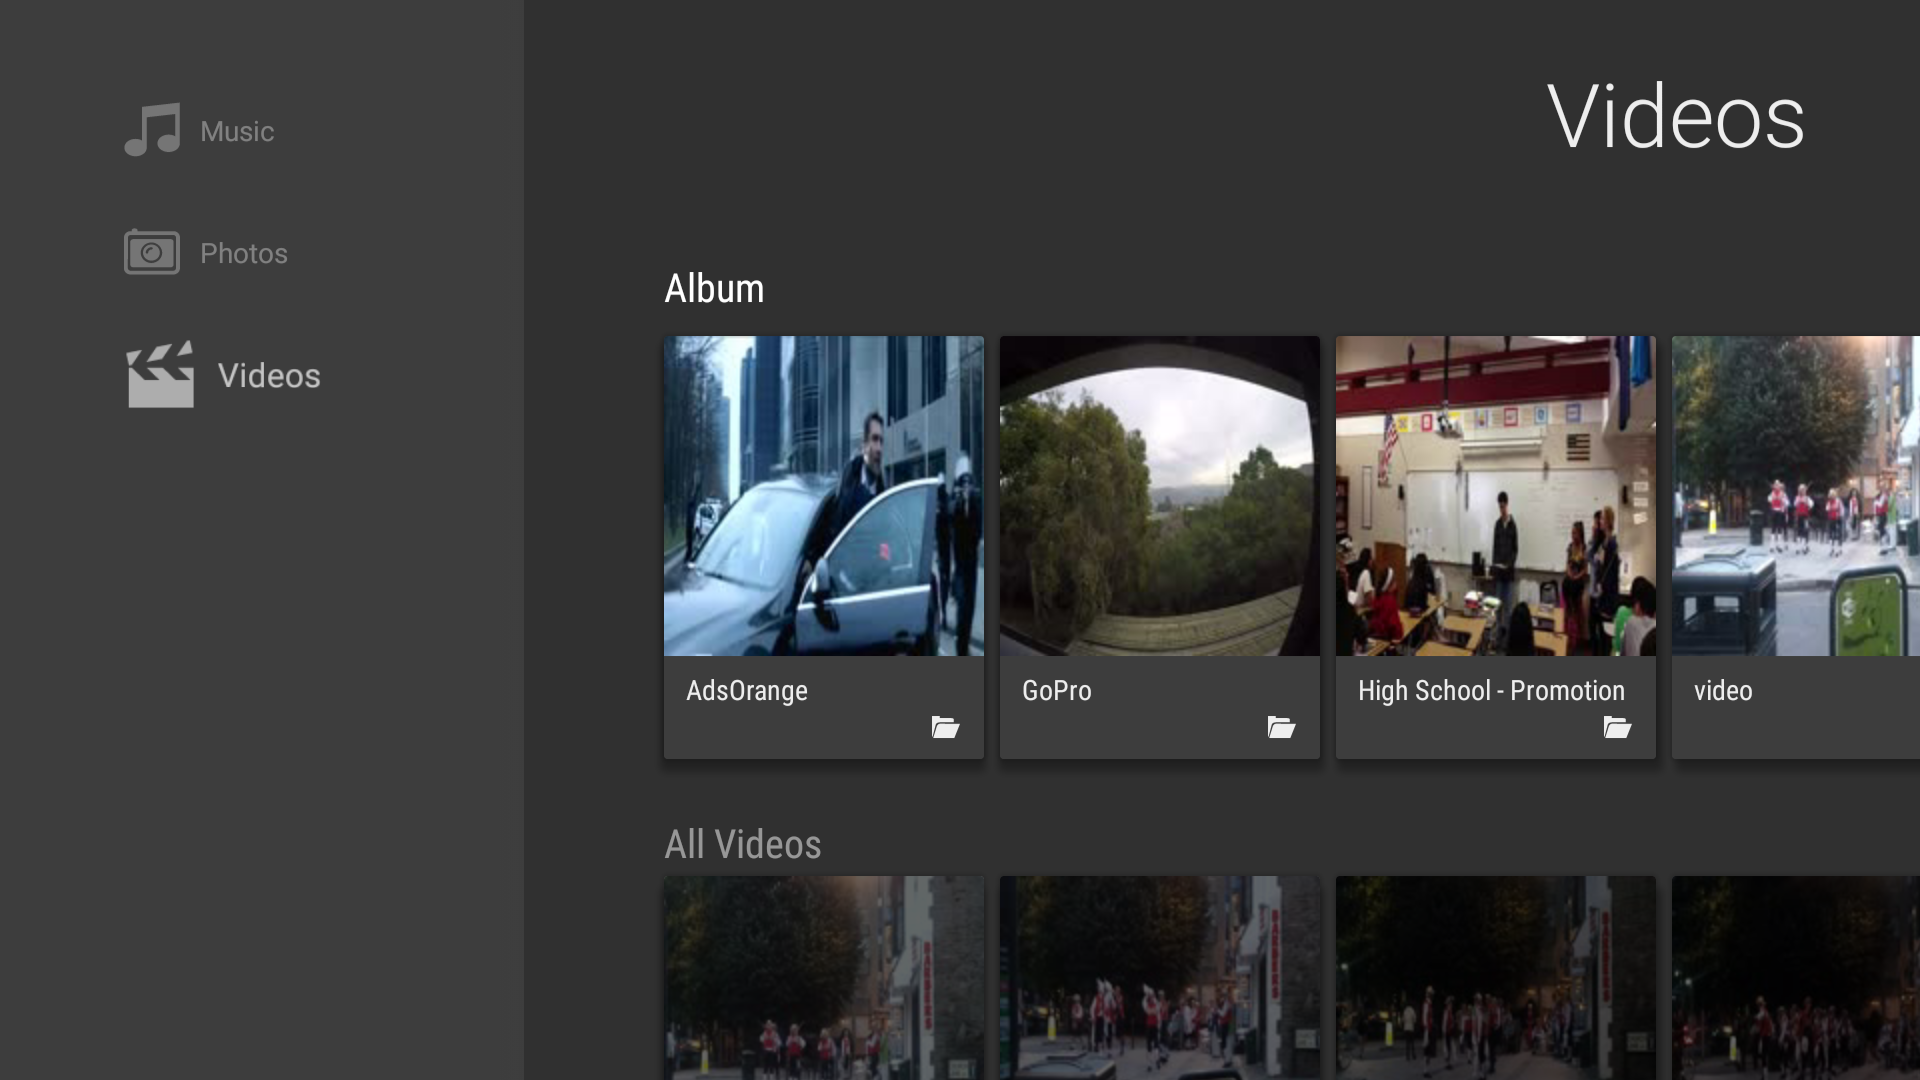
Task: Open the video album street thumbnail
Action: [1796, 496]
